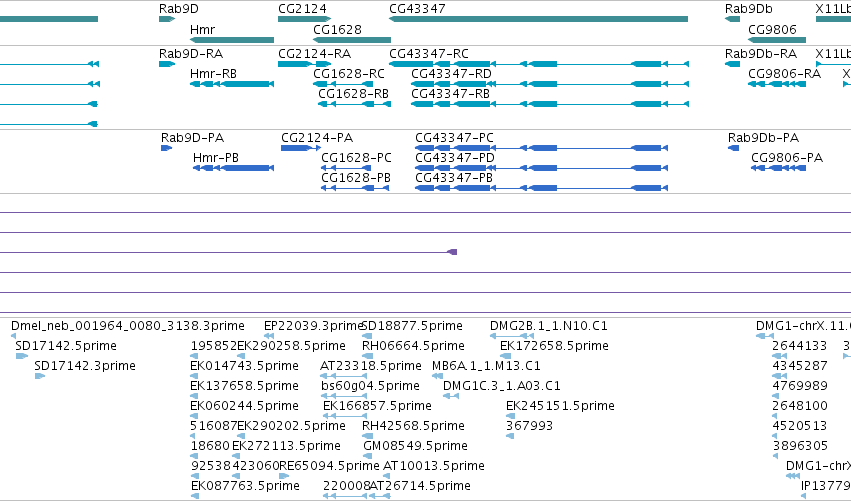851x501 pixels.
Task: Select the 4769989 feature label
Action: pos(799,386)
